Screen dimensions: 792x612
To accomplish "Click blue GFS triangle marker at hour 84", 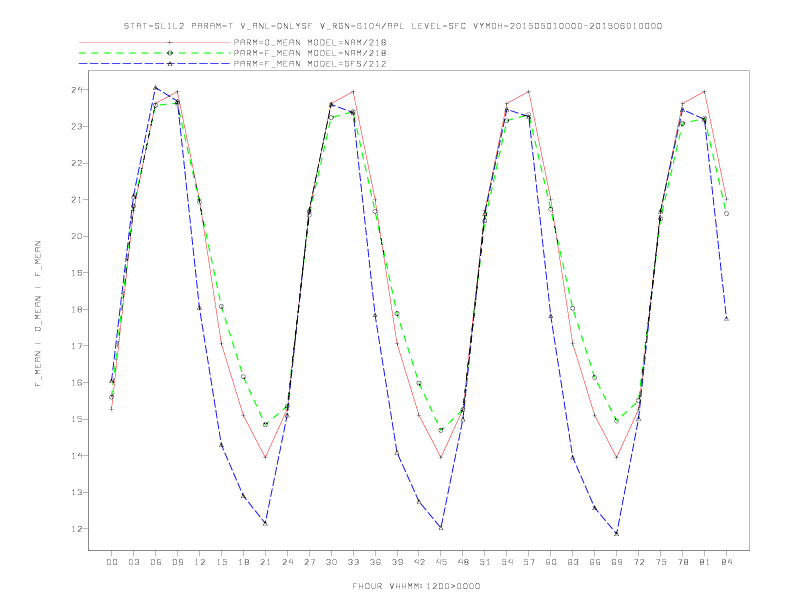I will (727, 319).
